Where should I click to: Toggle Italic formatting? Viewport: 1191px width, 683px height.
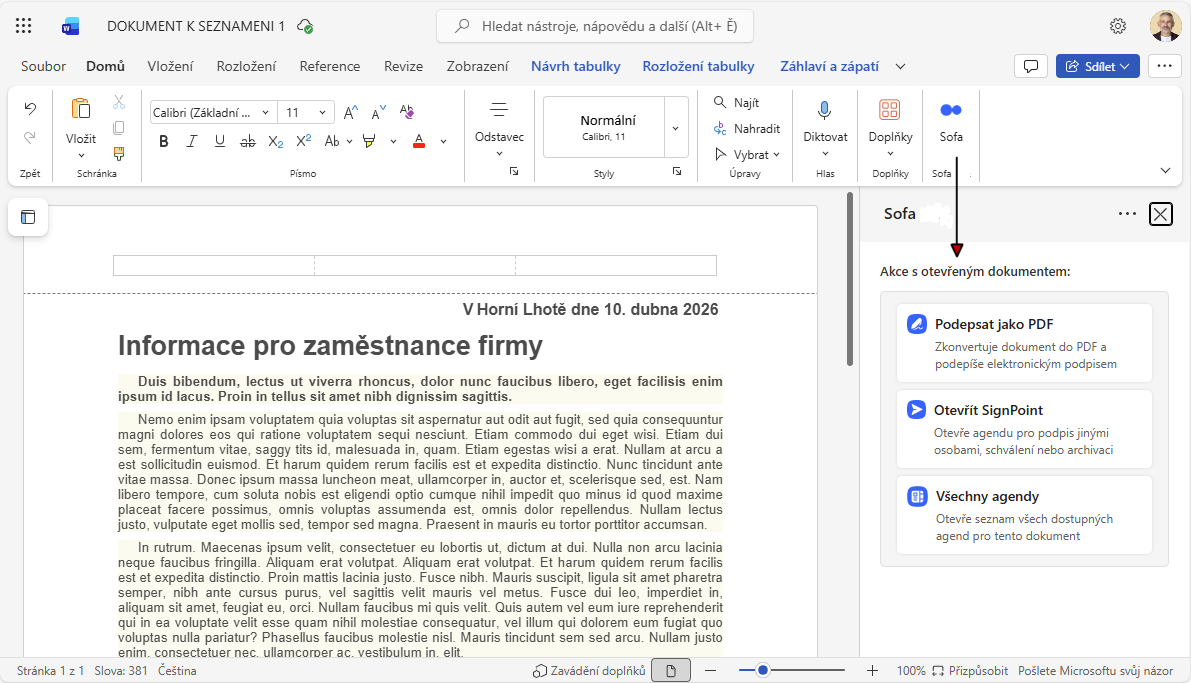(x=191, y=141)
